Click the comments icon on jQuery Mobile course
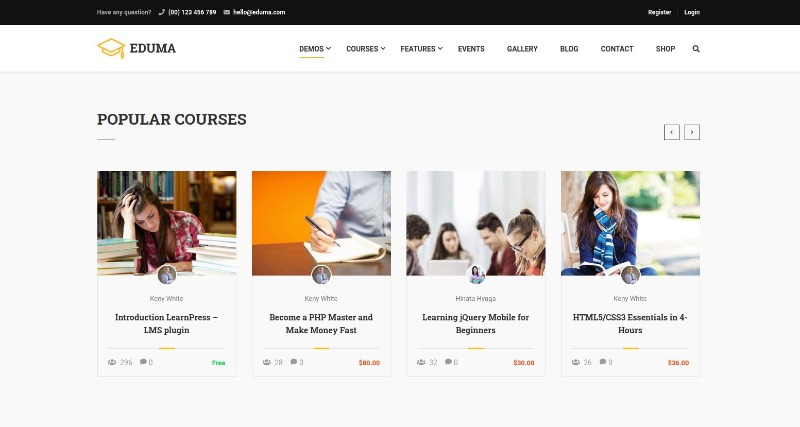 pos(448,362)
